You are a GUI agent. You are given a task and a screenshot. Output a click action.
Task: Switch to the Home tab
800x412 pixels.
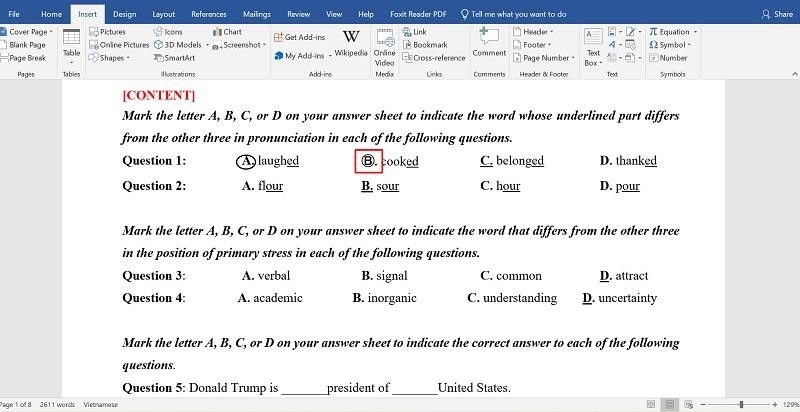coord(52,14)
